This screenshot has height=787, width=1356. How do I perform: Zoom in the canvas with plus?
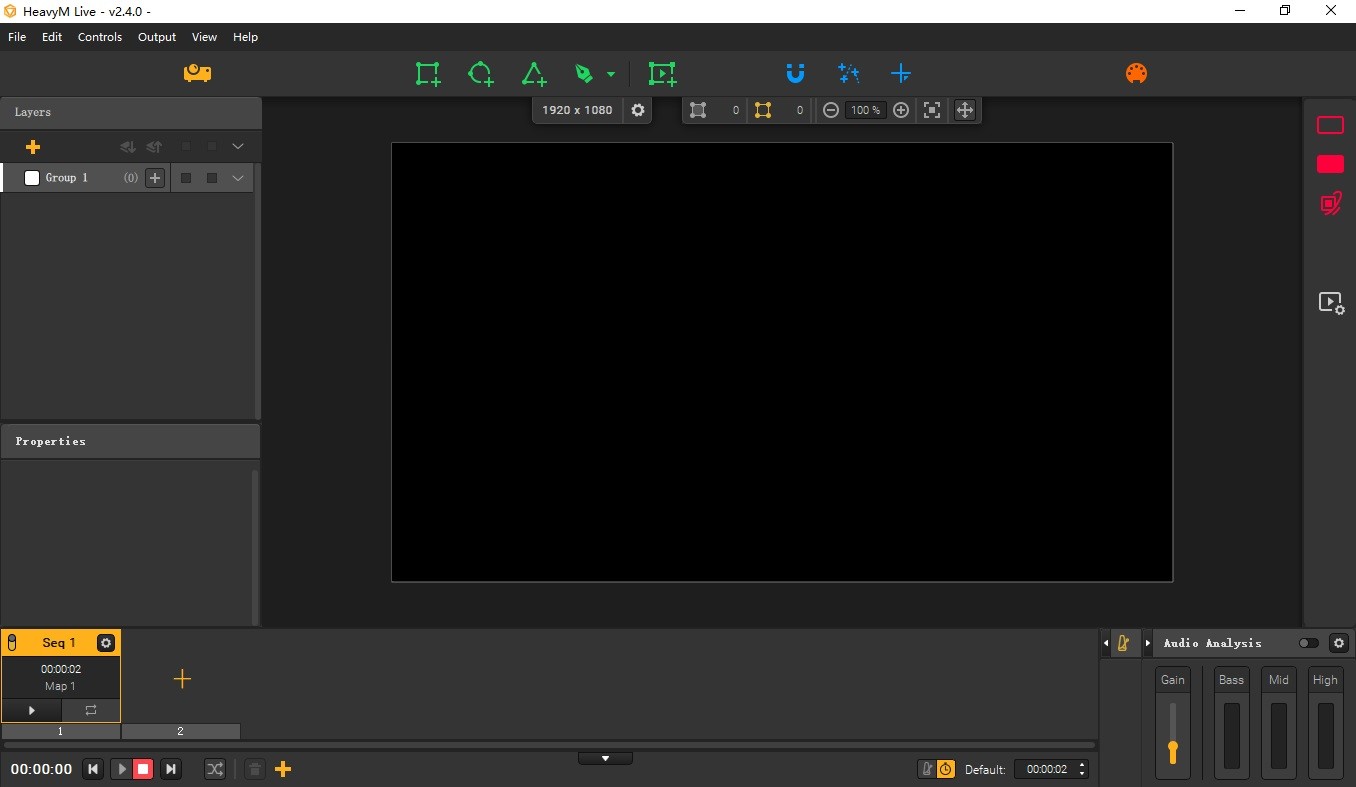coord(901,110)
